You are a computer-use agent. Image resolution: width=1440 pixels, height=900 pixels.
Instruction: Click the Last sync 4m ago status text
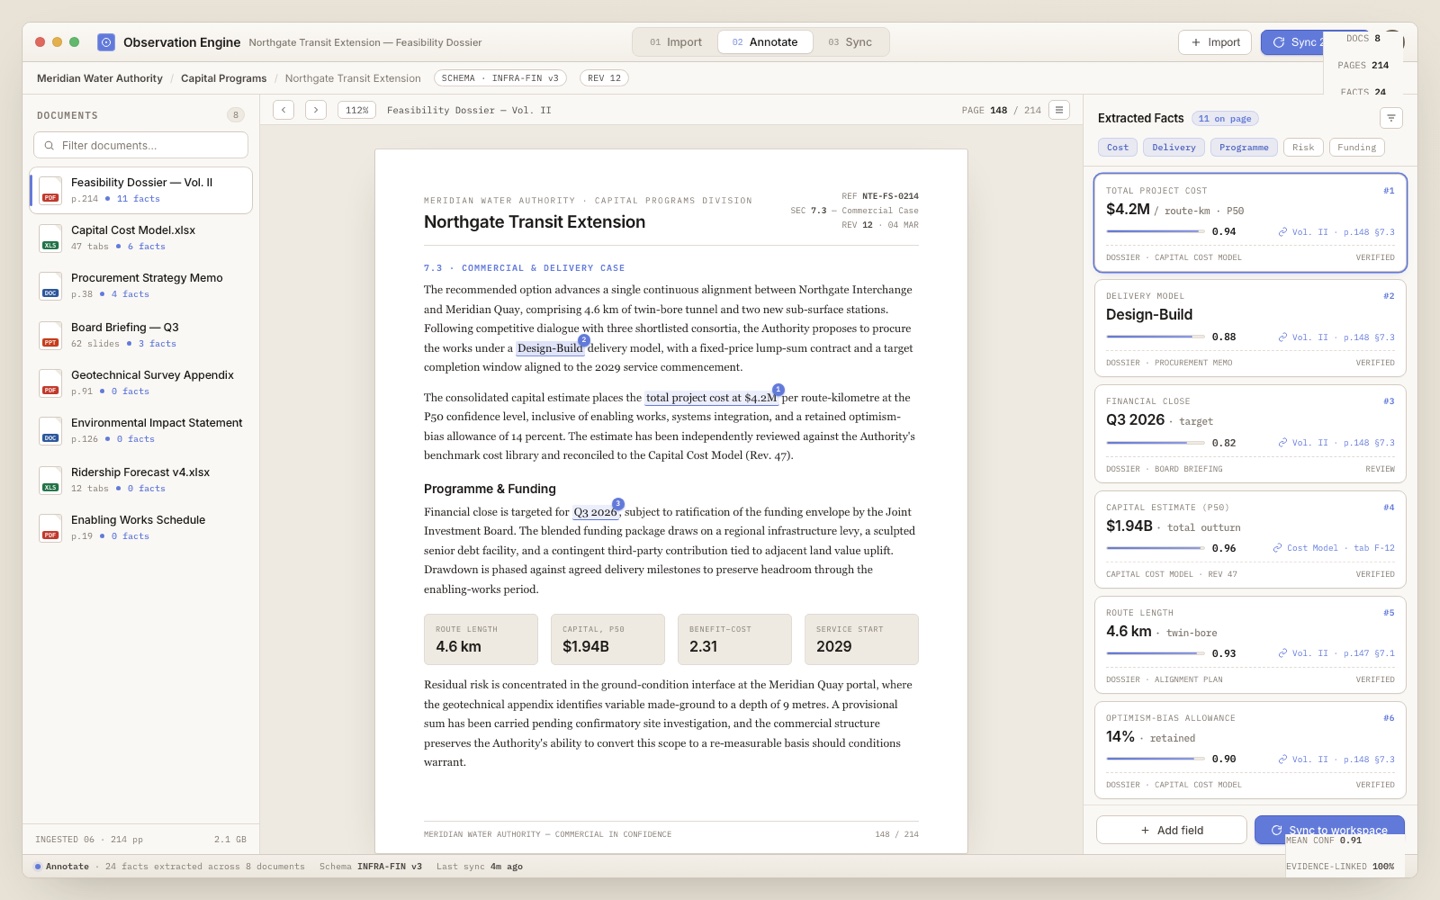[x=479, y=867]
